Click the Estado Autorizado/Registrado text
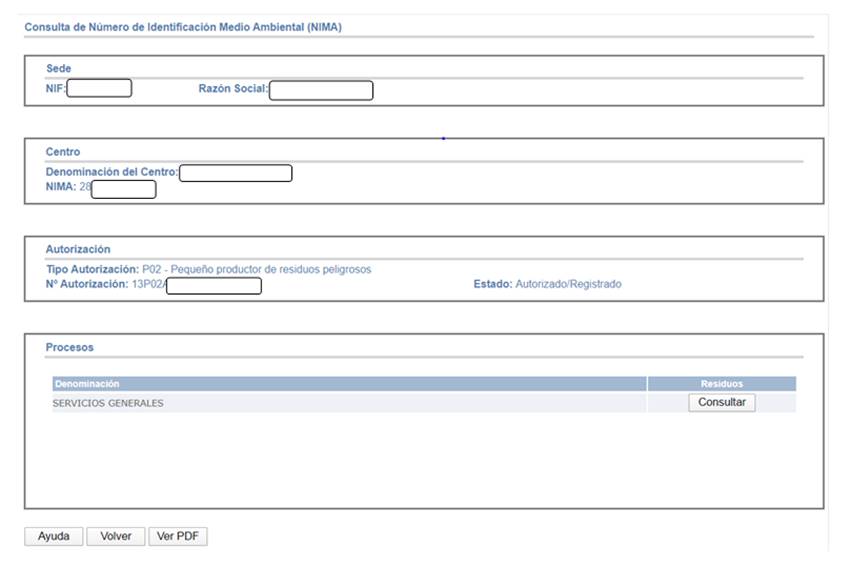Image resolution: width=851 pixels, height=567 pixels. [547, 285]
